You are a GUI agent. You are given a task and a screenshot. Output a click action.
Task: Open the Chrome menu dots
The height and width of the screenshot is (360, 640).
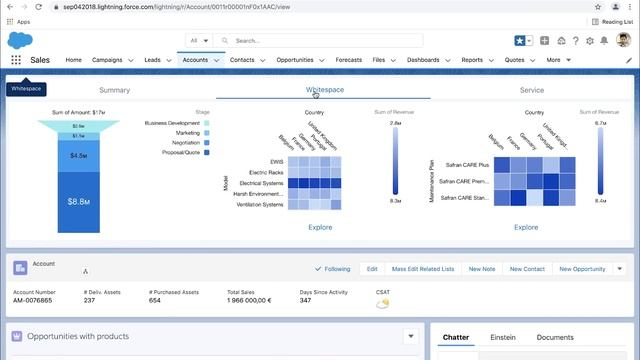[x=630, y=7]
